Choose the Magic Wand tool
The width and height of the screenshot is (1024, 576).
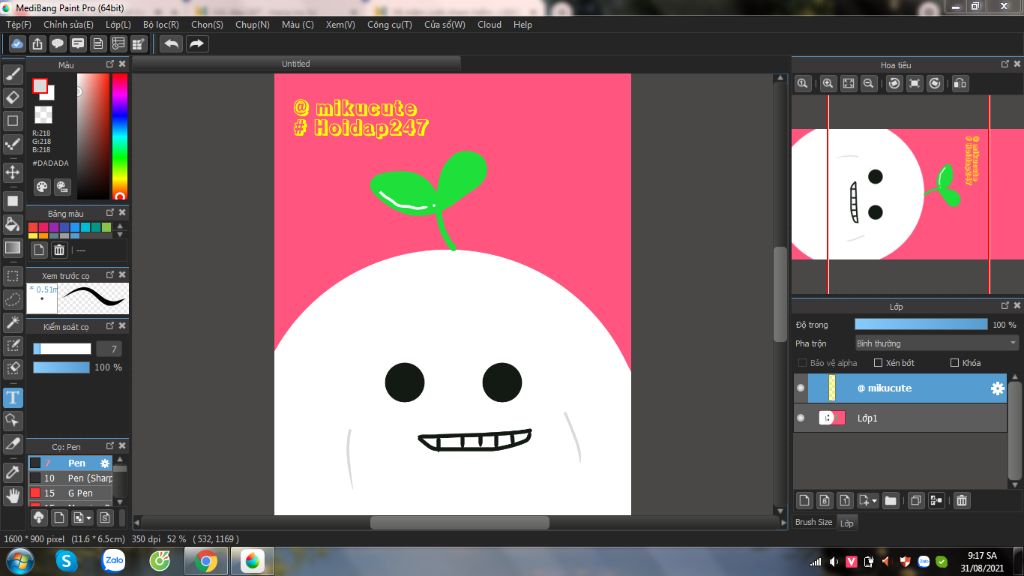coord(12,323)
